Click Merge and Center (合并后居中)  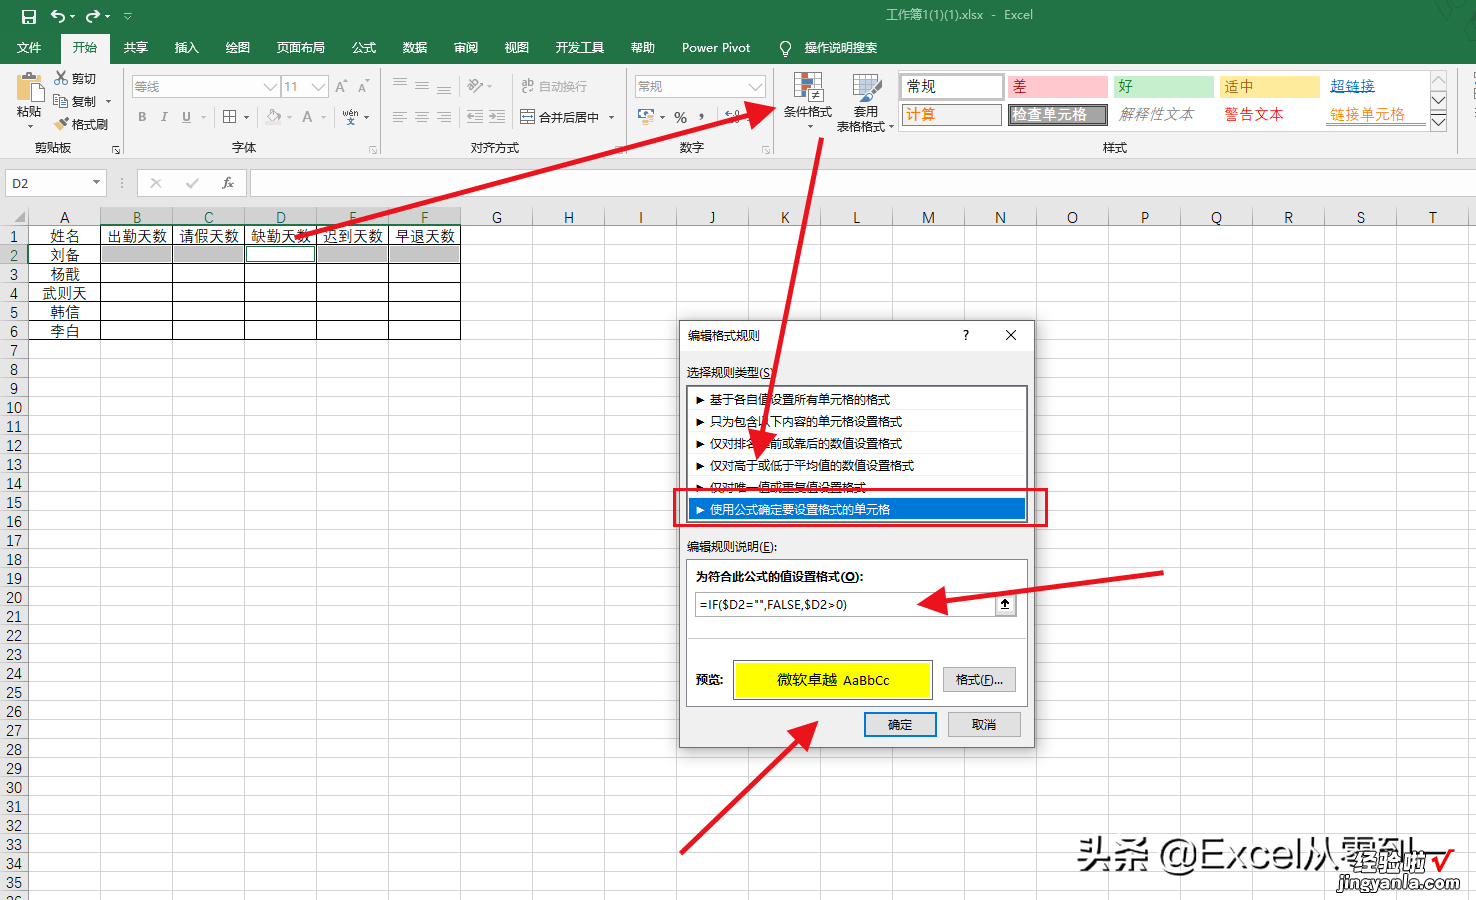560,117
